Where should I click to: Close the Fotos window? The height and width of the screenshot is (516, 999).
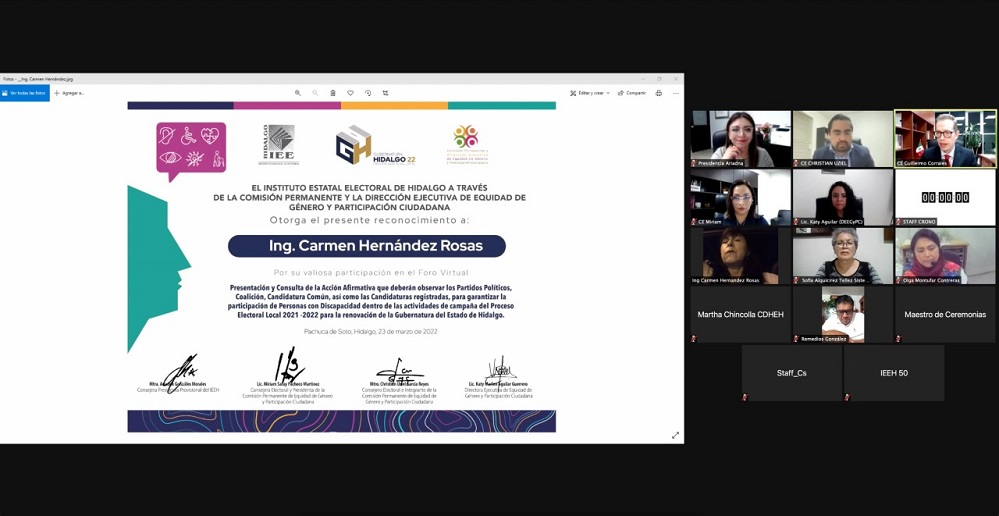click(676, 79)
